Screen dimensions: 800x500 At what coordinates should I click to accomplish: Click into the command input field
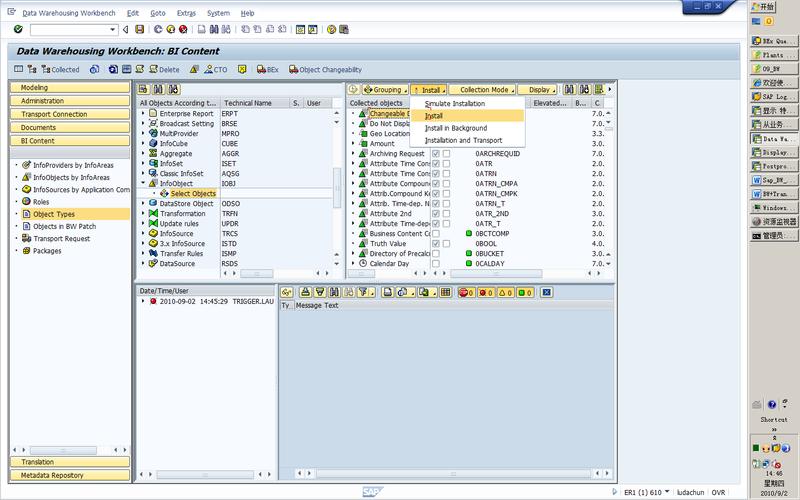pos(70,30)
